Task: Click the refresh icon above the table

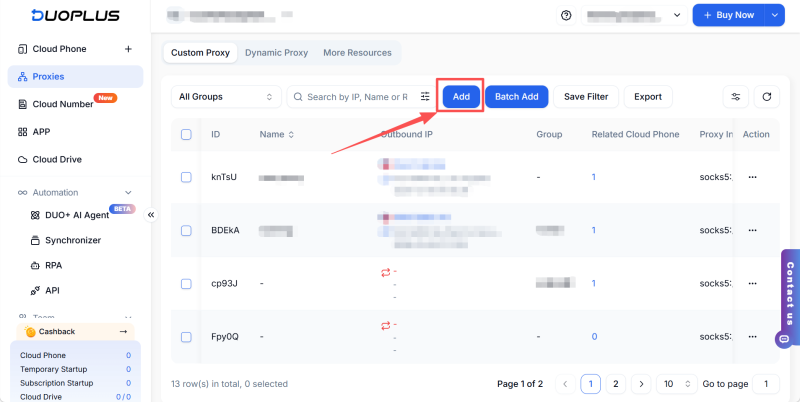Action: point(767,97)
